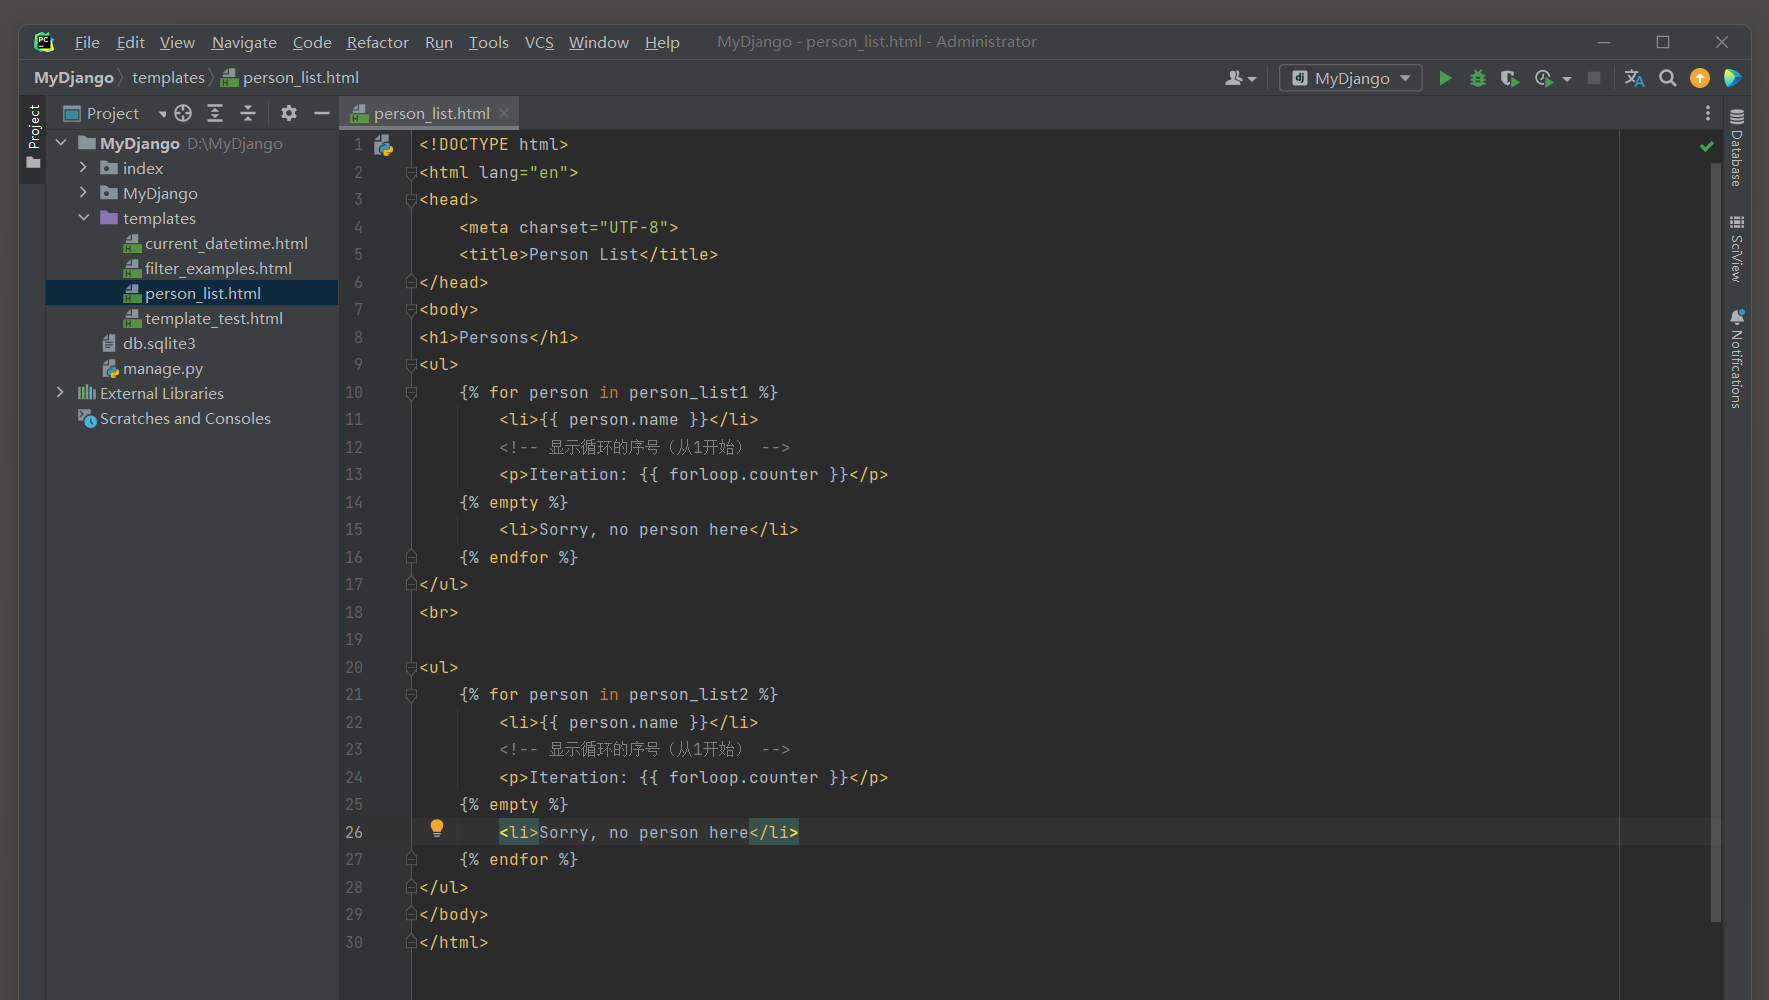Open the VCS menu
1769x1000 pixels.
[x=539, y=42]
